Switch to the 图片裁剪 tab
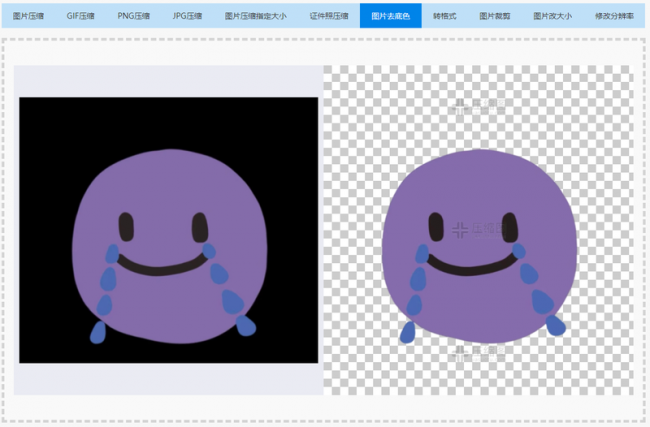650x427 pixels. (495, 16)
